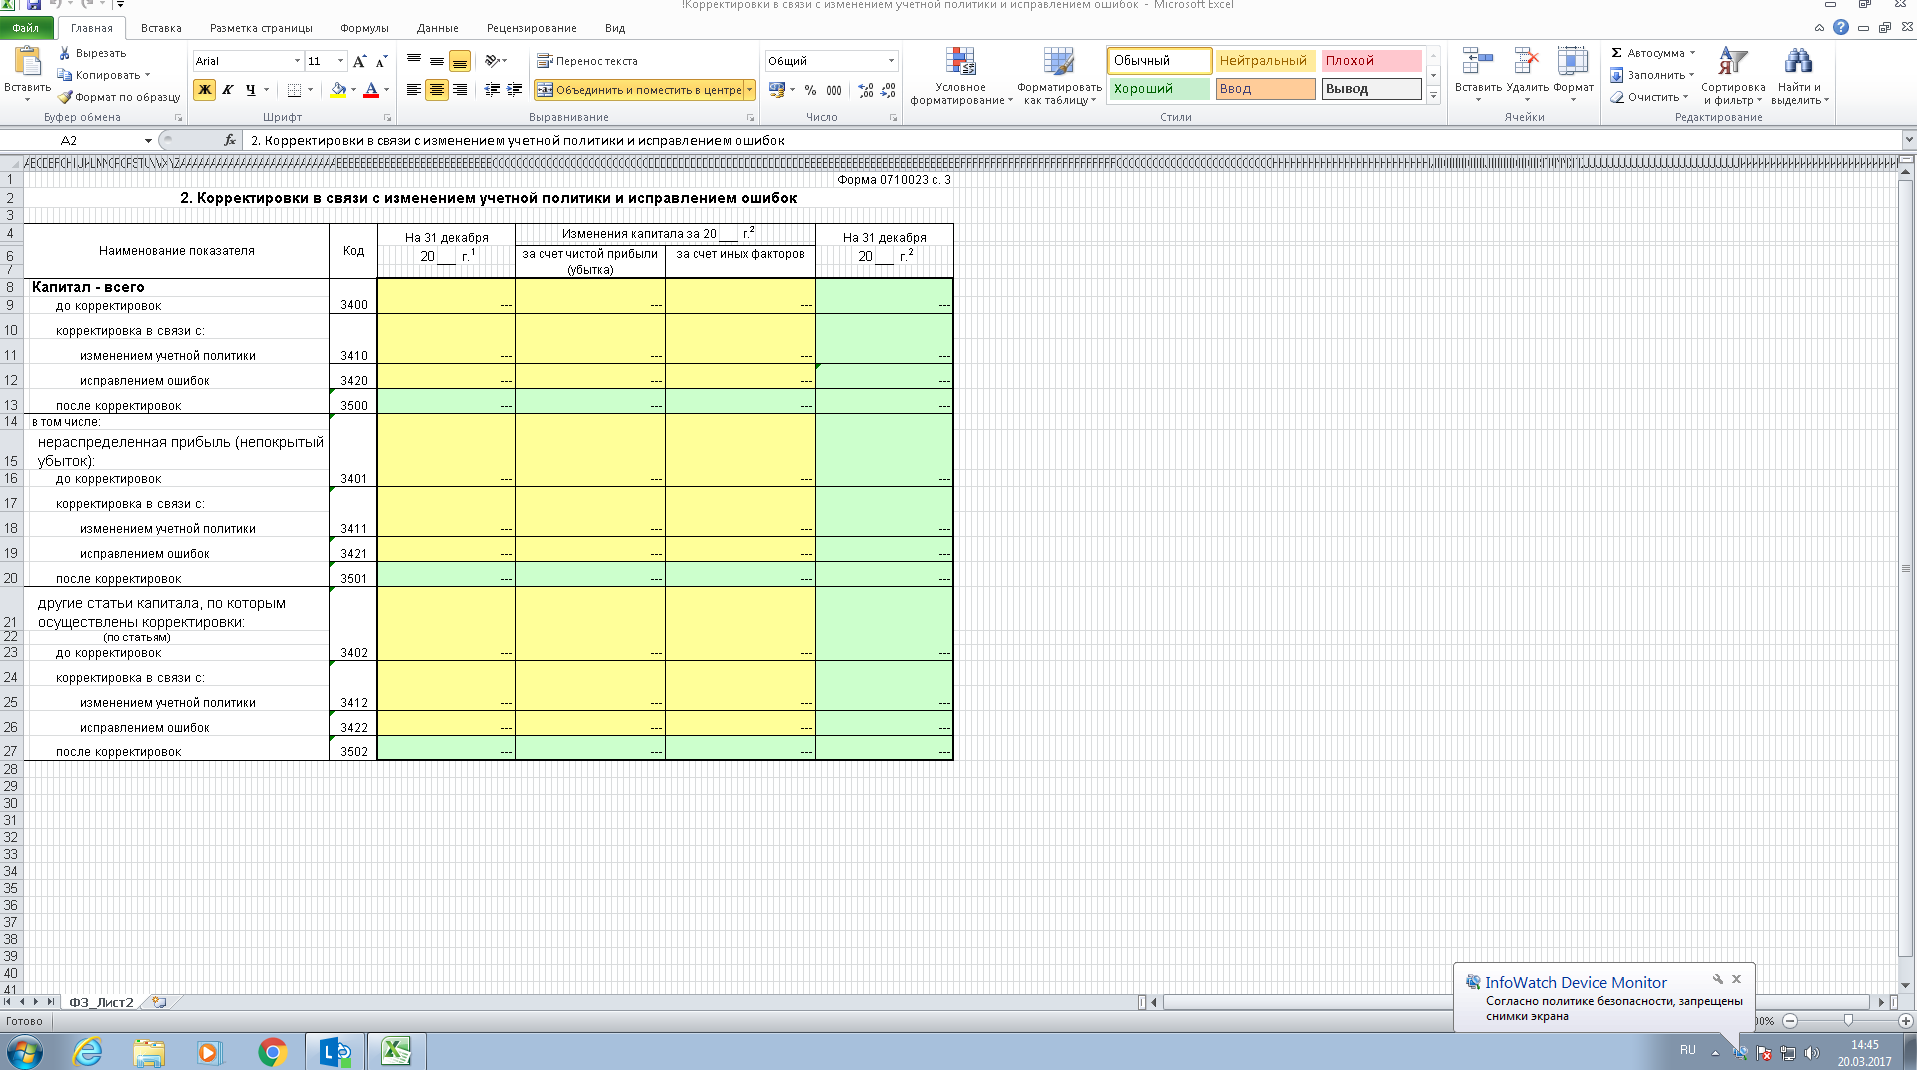
Task: Toggle italic (К) formatting
Action: (227, 90)
